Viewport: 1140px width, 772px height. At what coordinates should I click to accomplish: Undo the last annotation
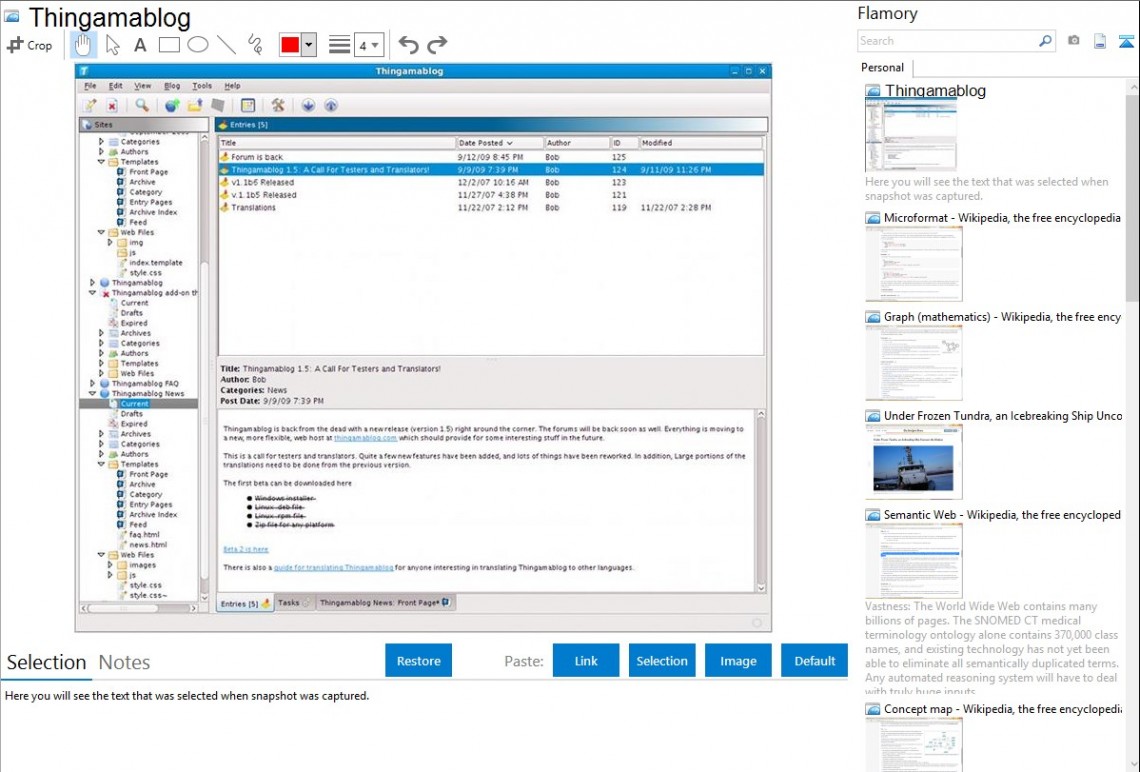pos(408,45)
